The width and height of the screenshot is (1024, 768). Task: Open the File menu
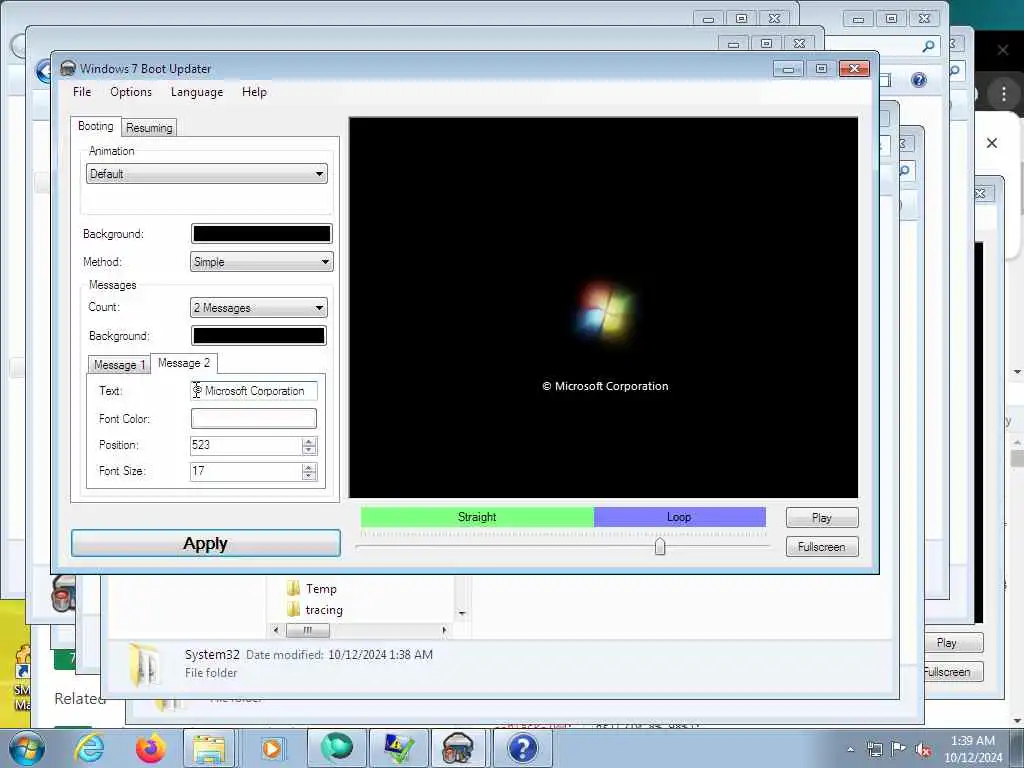(82, 92)
